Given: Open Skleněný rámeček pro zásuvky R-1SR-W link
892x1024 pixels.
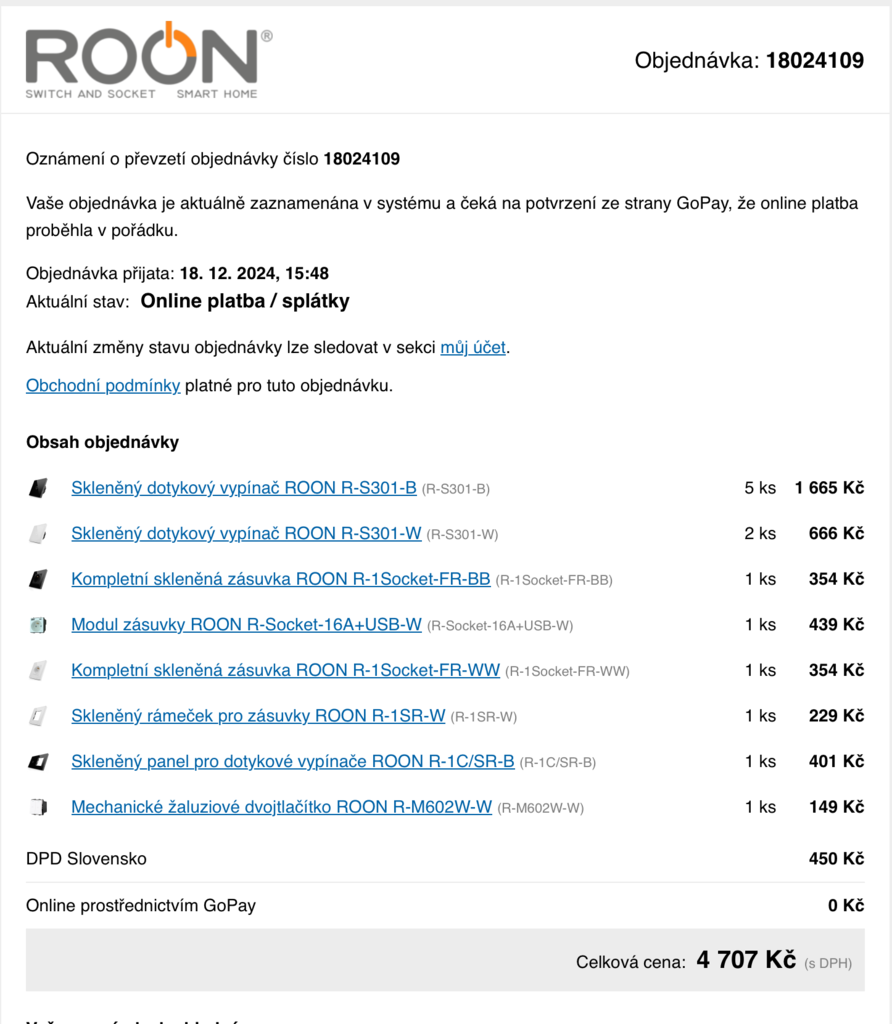Looking at the screenshot, I should [258, 716].
